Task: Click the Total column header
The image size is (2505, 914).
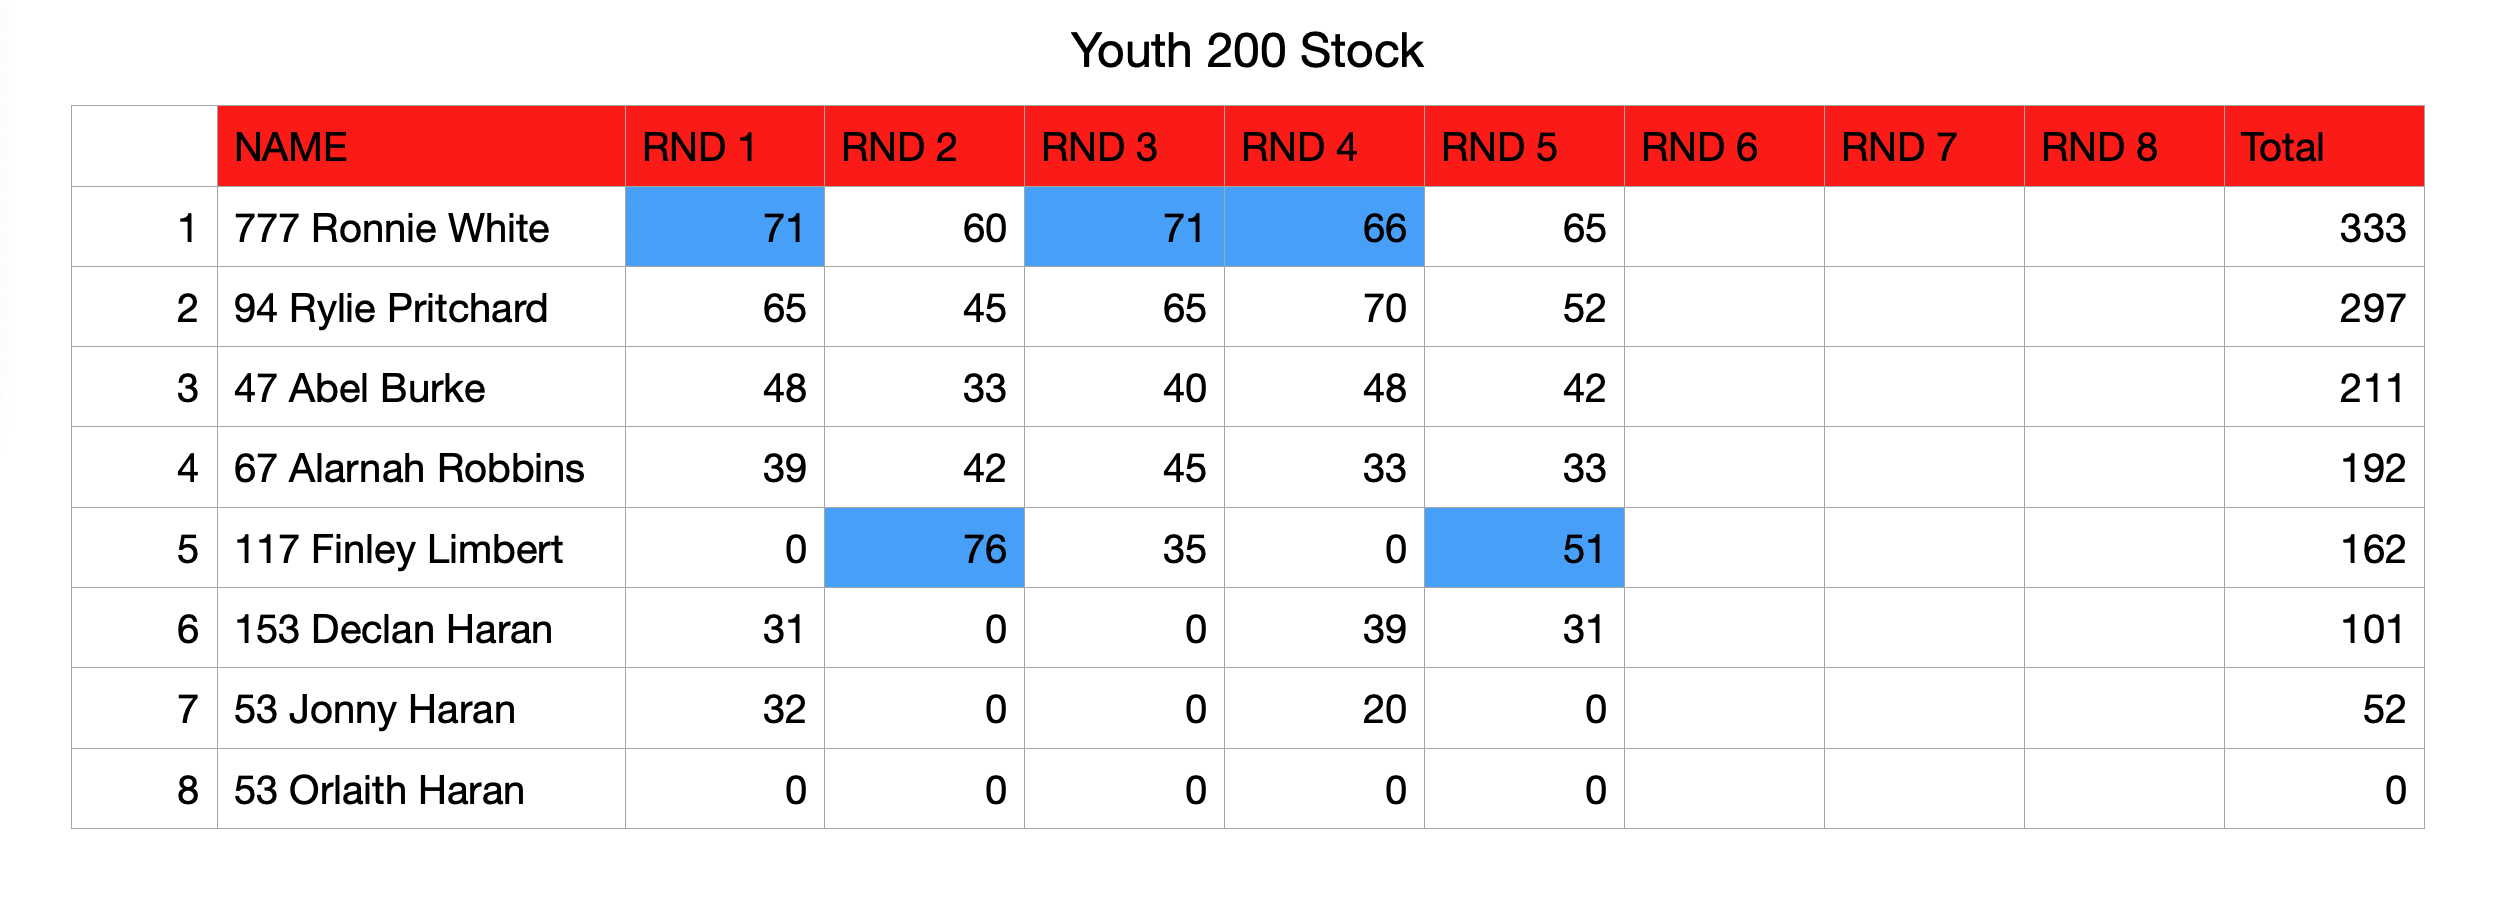Action: point(2324,146)
